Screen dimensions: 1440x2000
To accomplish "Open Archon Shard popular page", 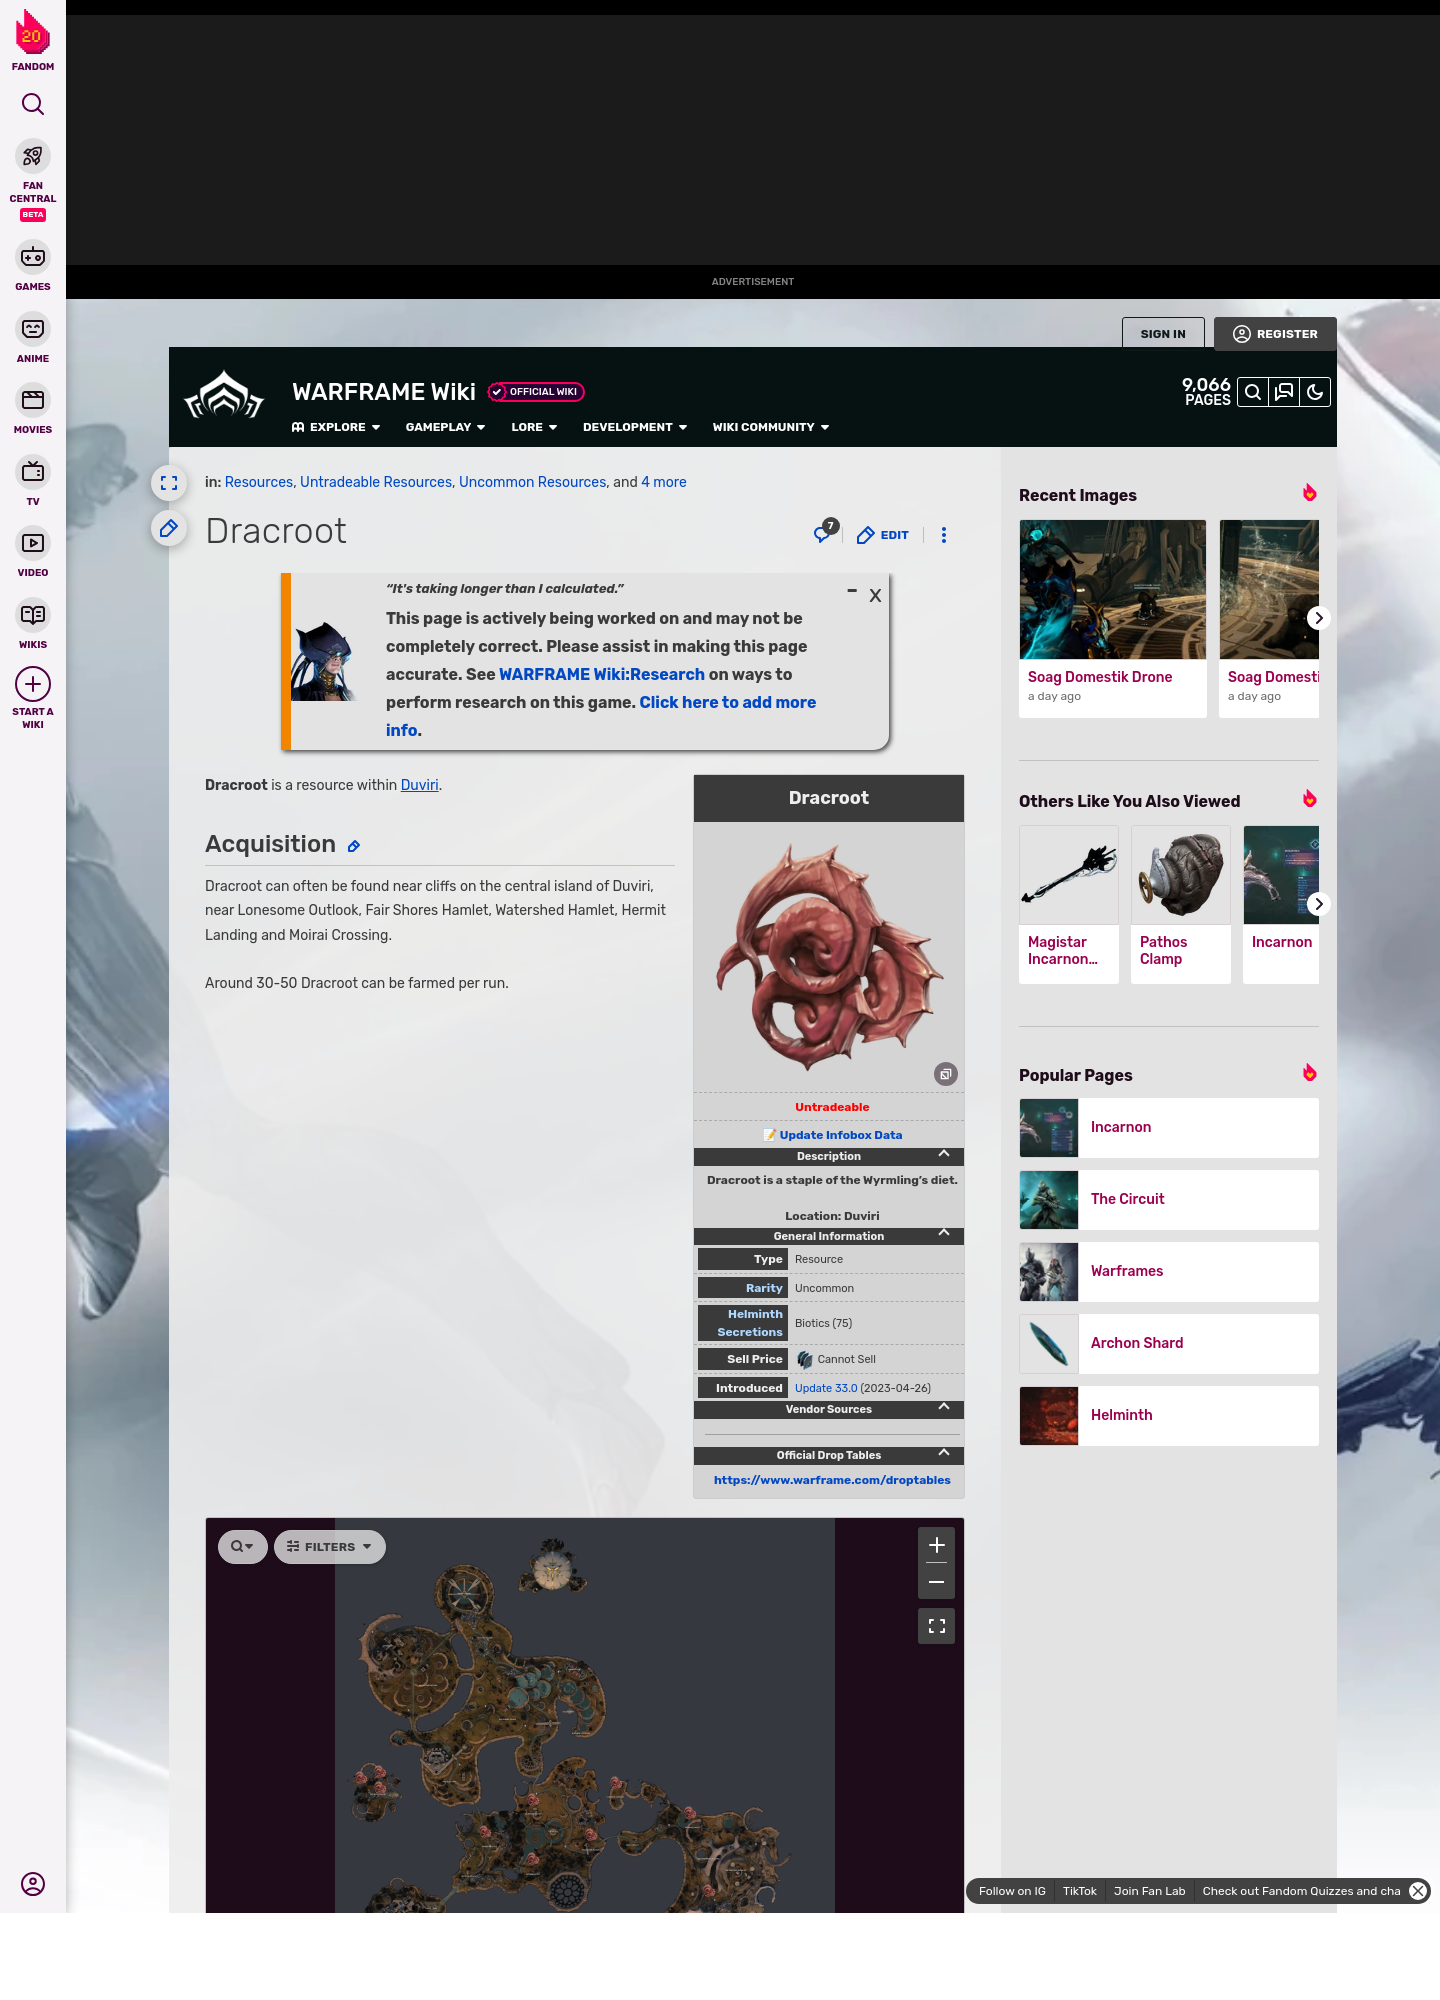I will 1169,1344.
